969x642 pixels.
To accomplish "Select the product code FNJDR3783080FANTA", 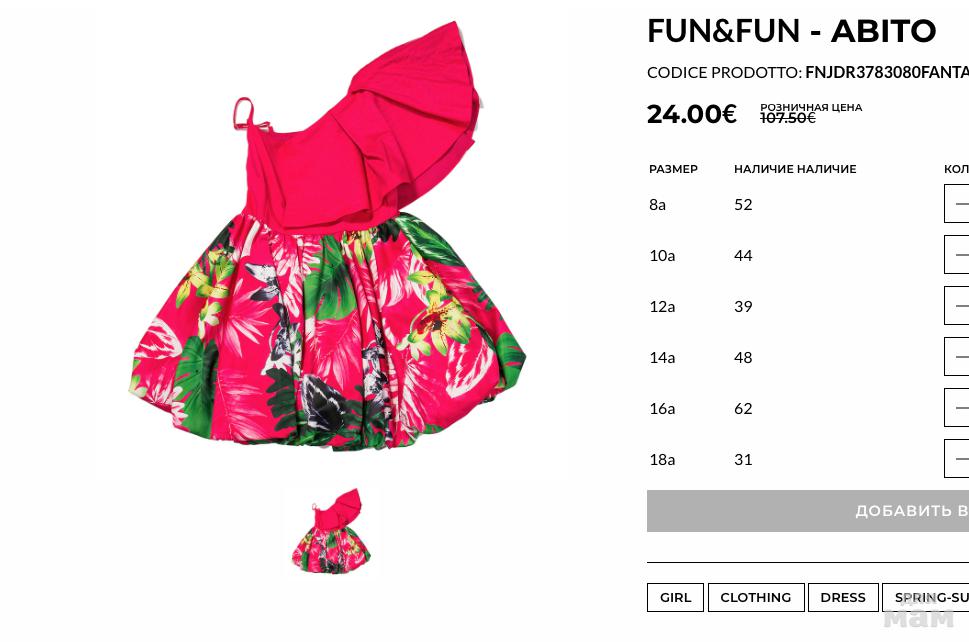I will coord(887,72).
